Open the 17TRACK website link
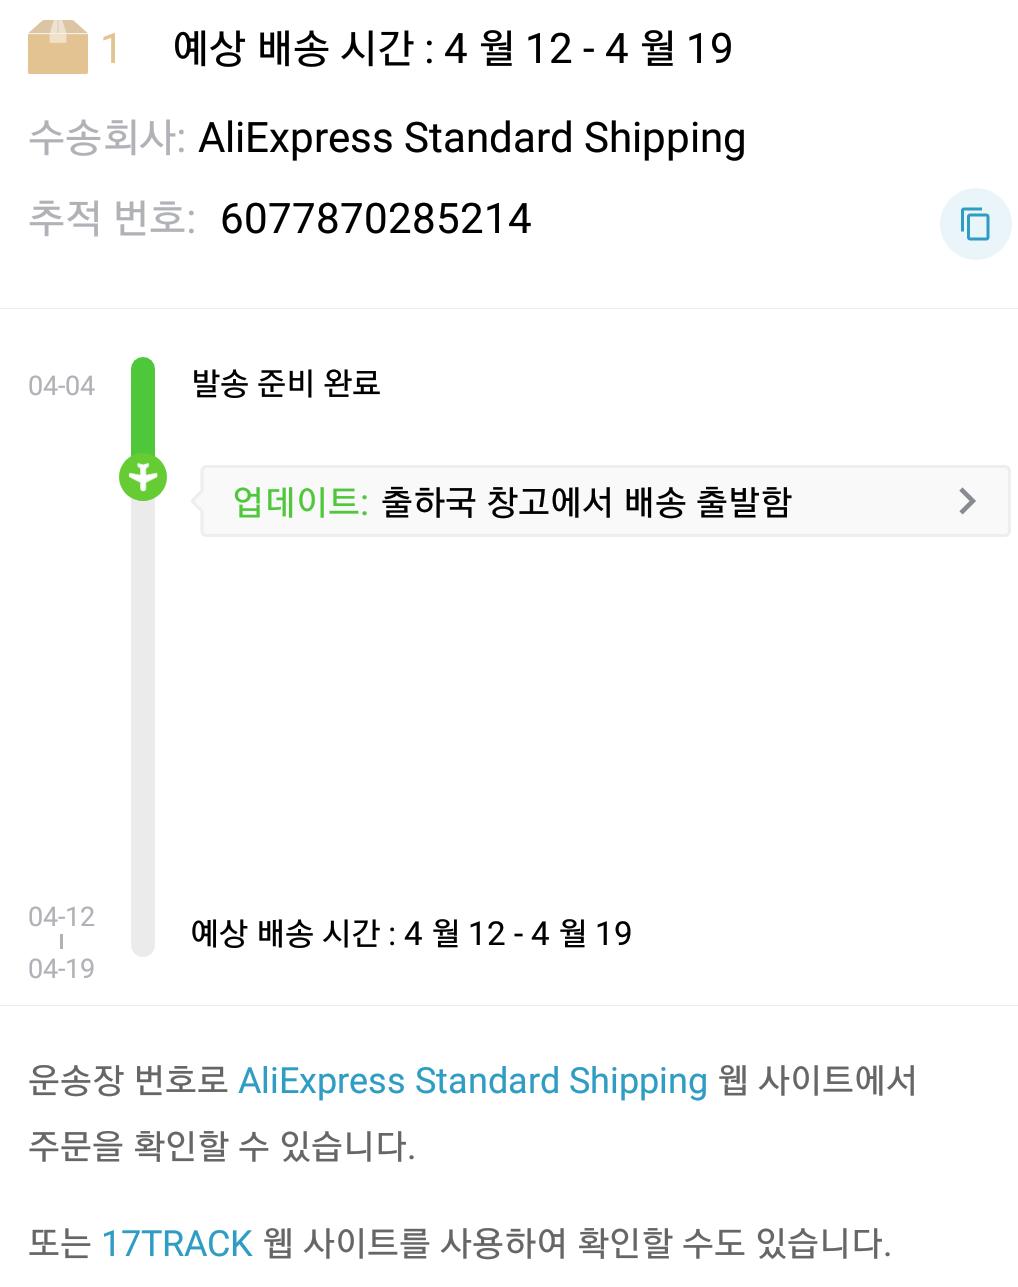The height and width of the screenshot is (1287, 1018). pyautogui.click(x=177, y=1243)
